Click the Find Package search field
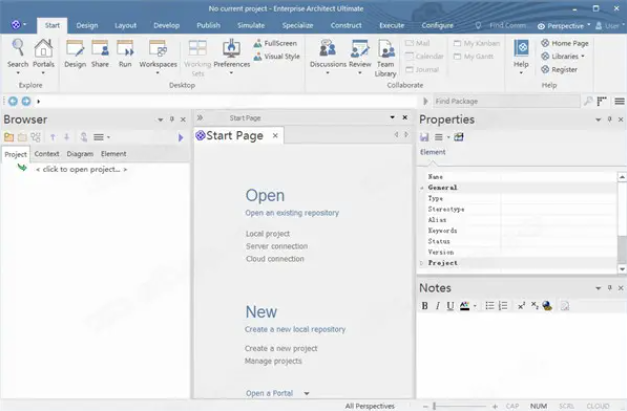The image size is (627, 411). point(505,101)
